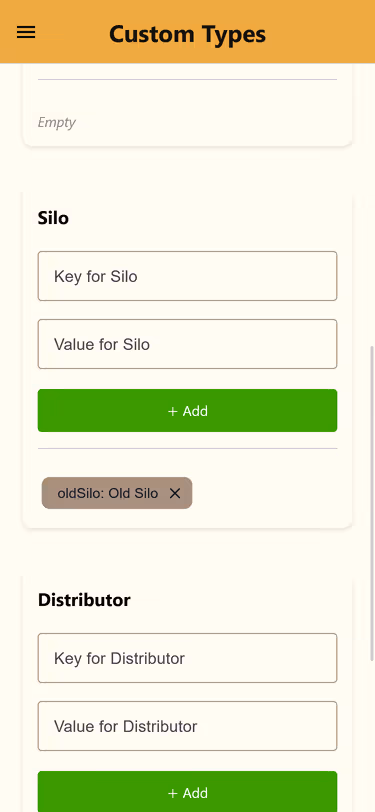Remove the oldSilo chip with its X icon
Viewport: 375px width, 812px height.
click(175, 494)
